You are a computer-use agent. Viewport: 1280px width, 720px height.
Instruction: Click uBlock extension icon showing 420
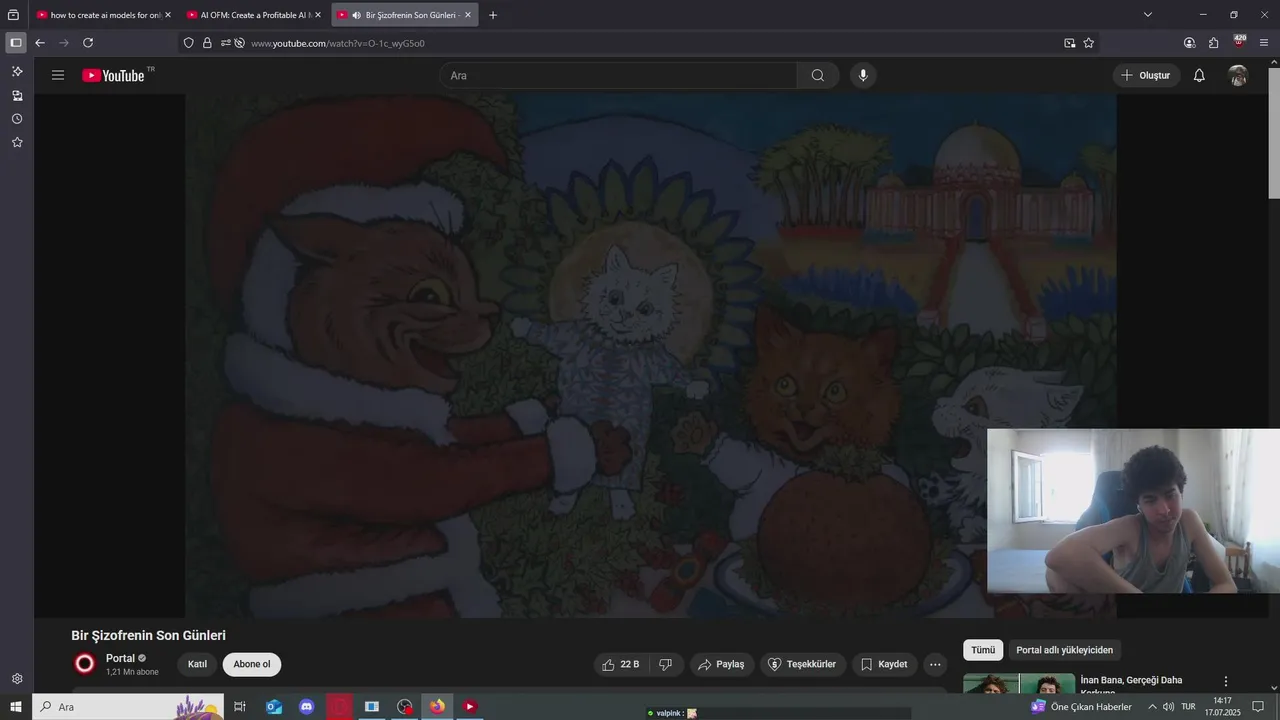click(x=1239, y=41)
